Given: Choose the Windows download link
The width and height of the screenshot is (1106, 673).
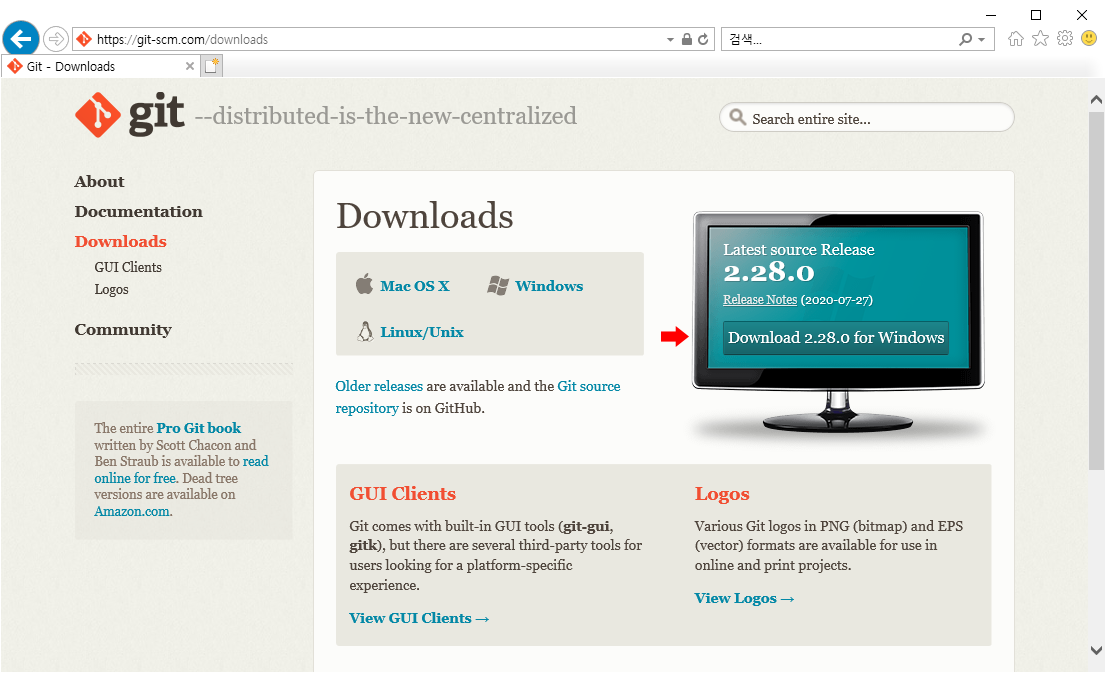Looking at the screenshot, I should [x=549, y=286].
